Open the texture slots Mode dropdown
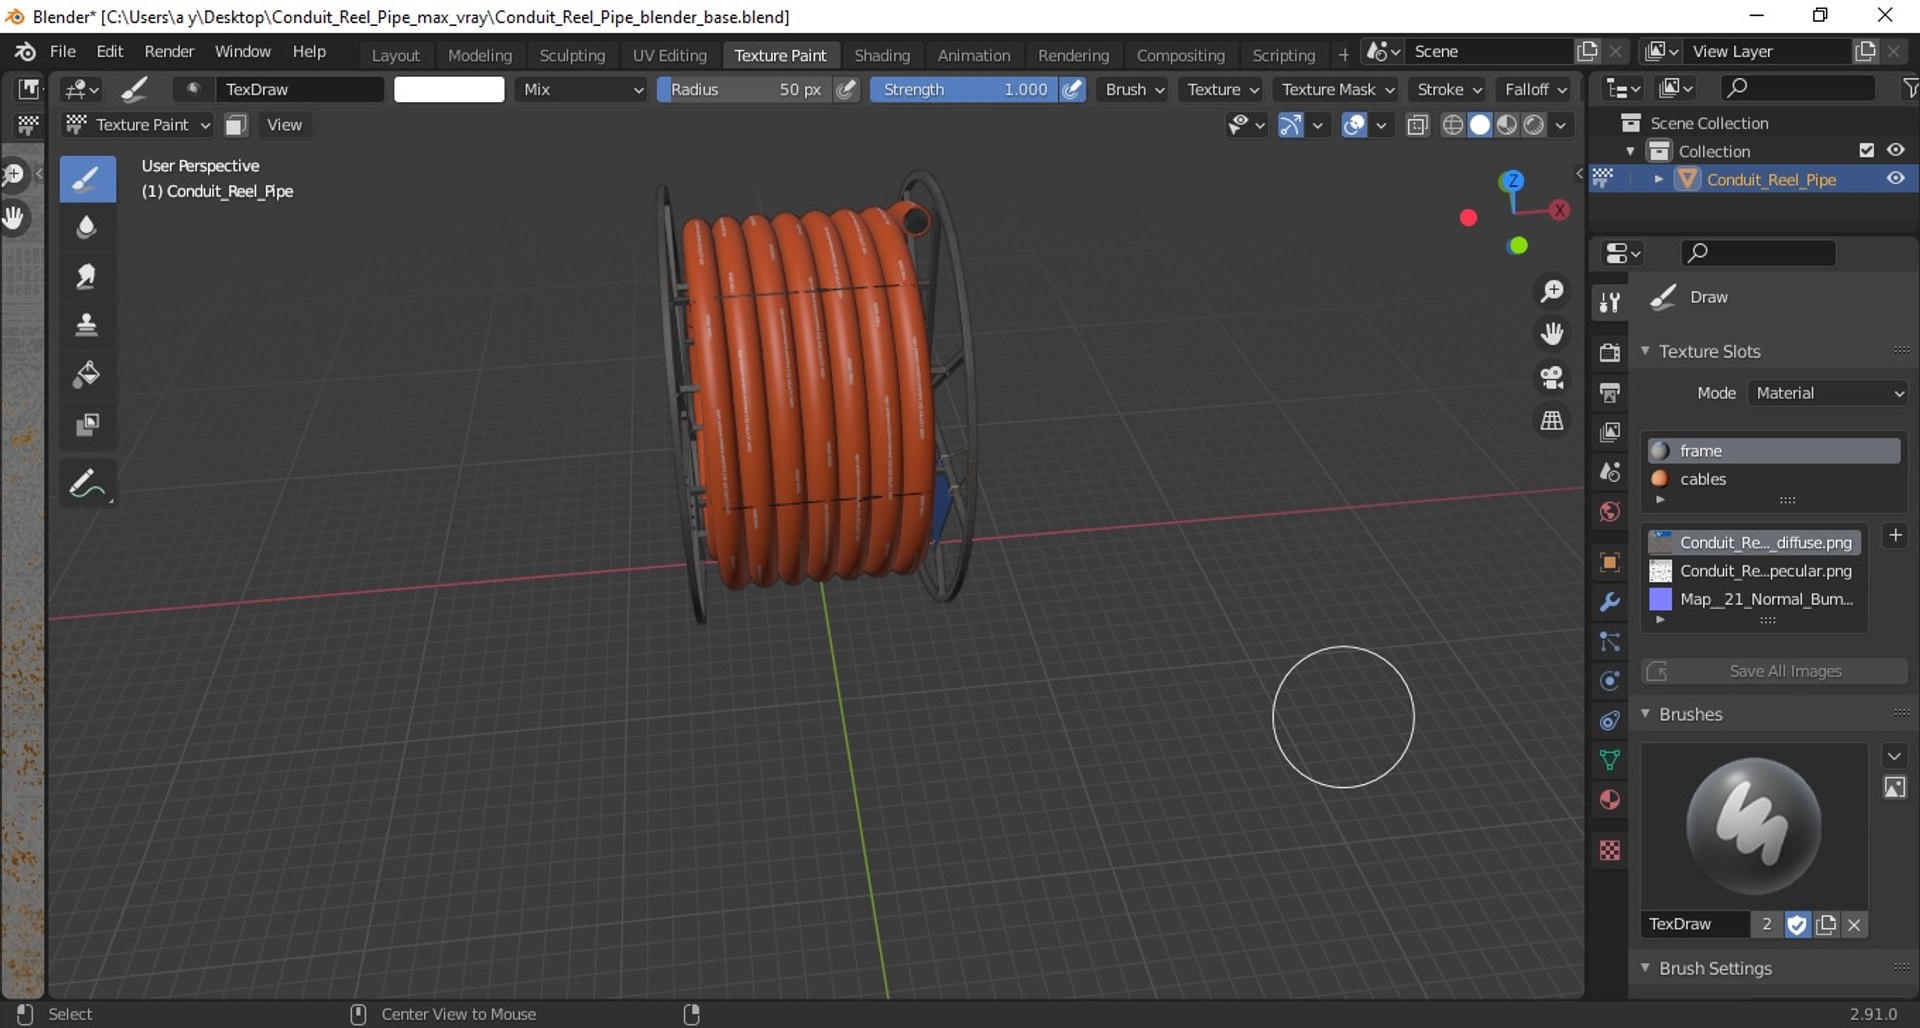The height and width of the screenshot is (1028, 1920). click(1828, 394)
